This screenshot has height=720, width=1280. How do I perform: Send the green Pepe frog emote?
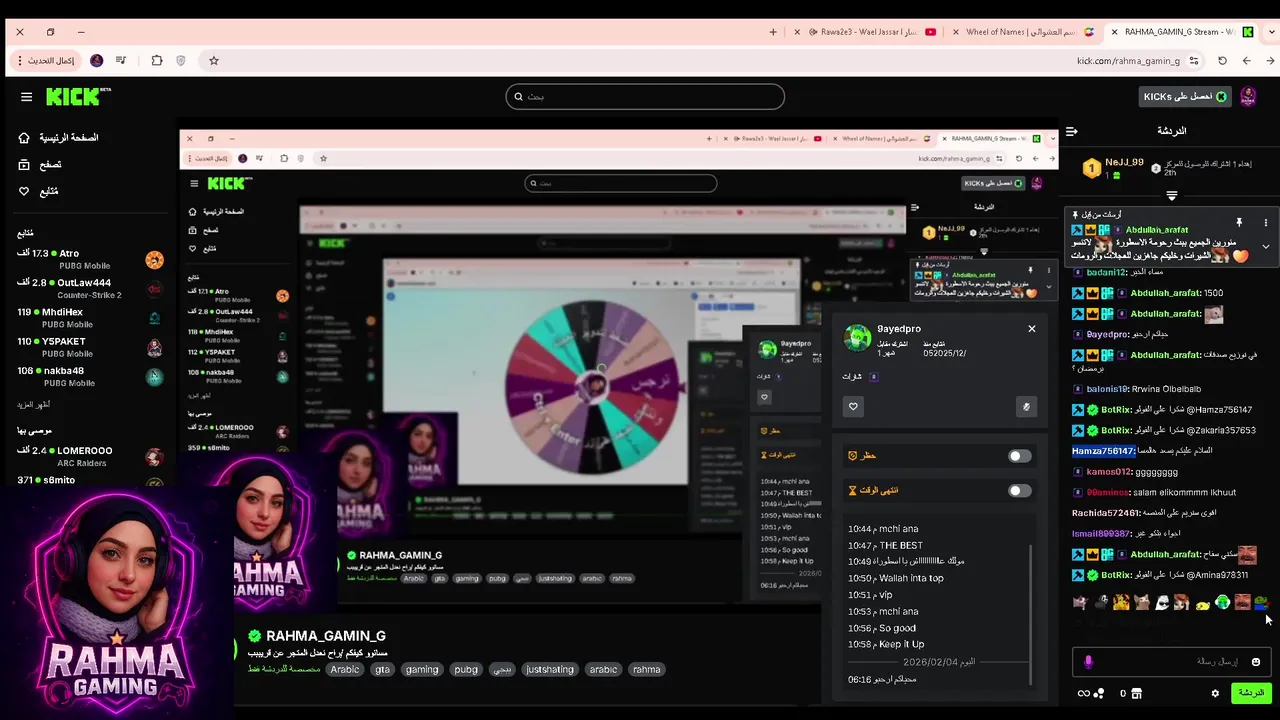point(1261,602)
